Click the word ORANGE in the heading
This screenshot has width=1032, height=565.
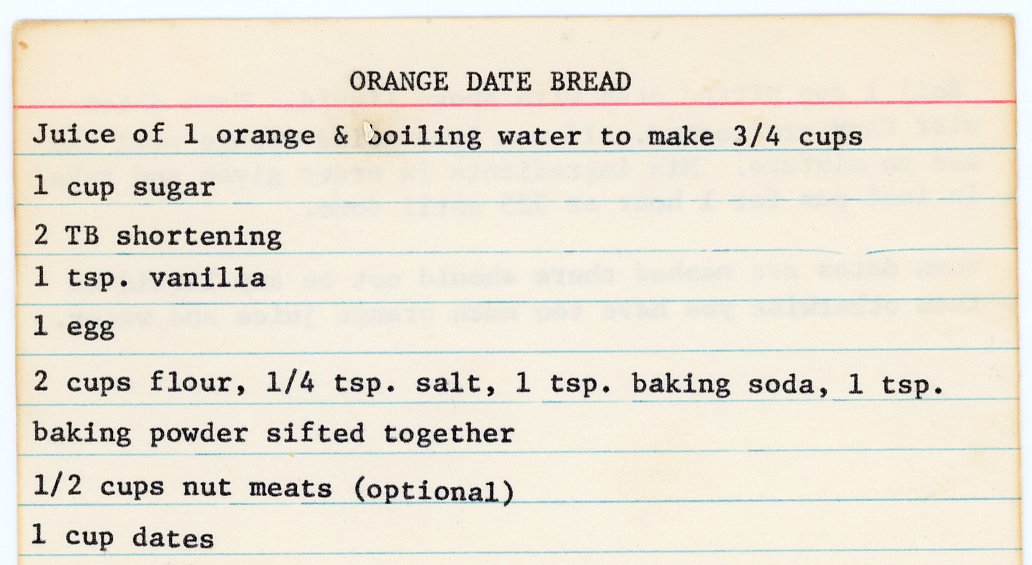tap(398, 82)
